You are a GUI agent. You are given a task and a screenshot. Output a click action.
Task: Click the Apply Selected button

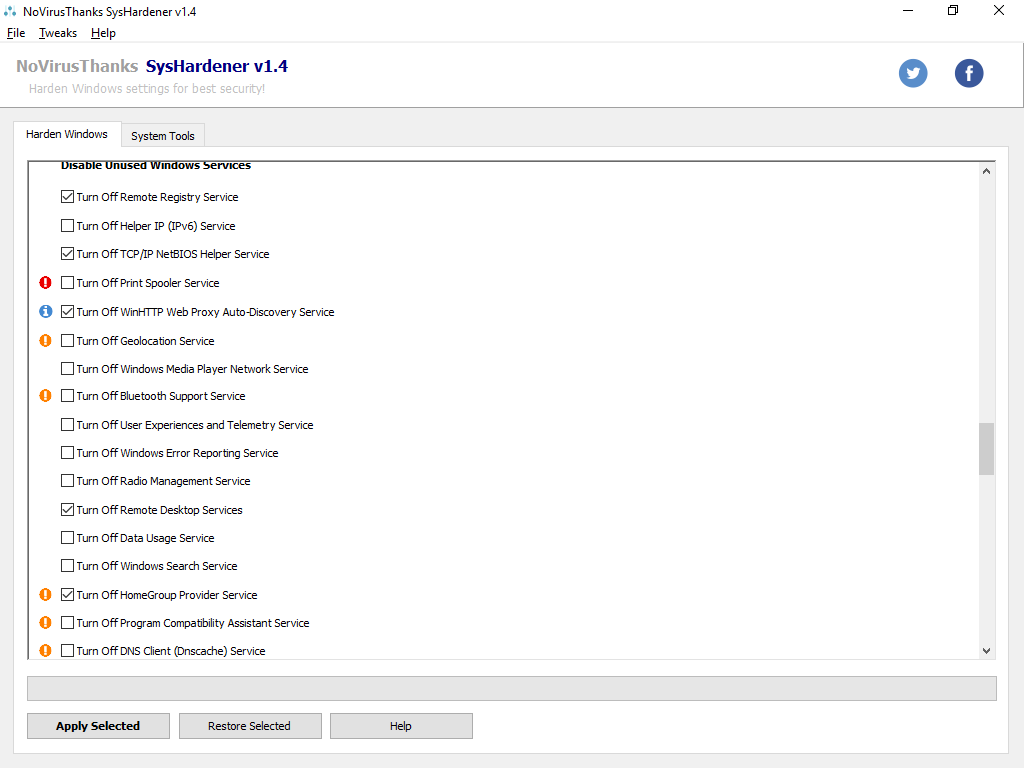point(98,726)
